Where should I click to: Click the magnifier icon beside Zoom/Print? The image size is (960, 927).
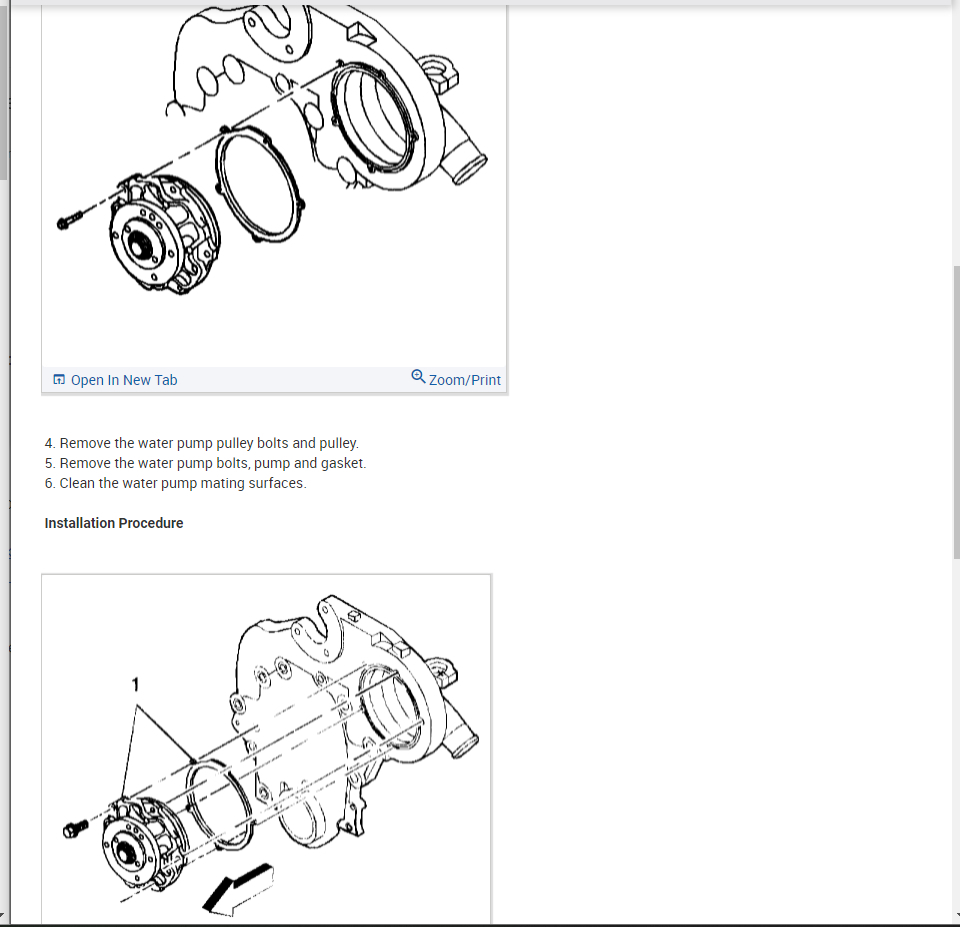click(418, 377)
